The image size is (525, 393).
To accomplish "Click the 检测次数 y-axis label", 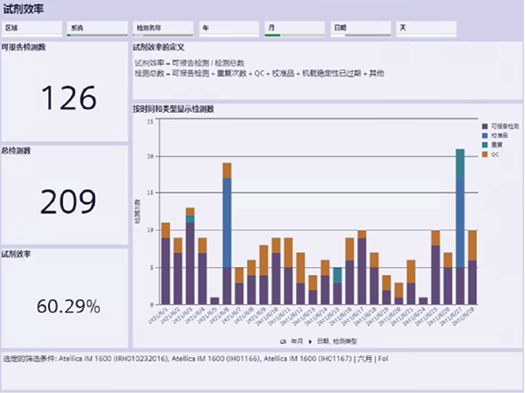I will pos(138,212).
